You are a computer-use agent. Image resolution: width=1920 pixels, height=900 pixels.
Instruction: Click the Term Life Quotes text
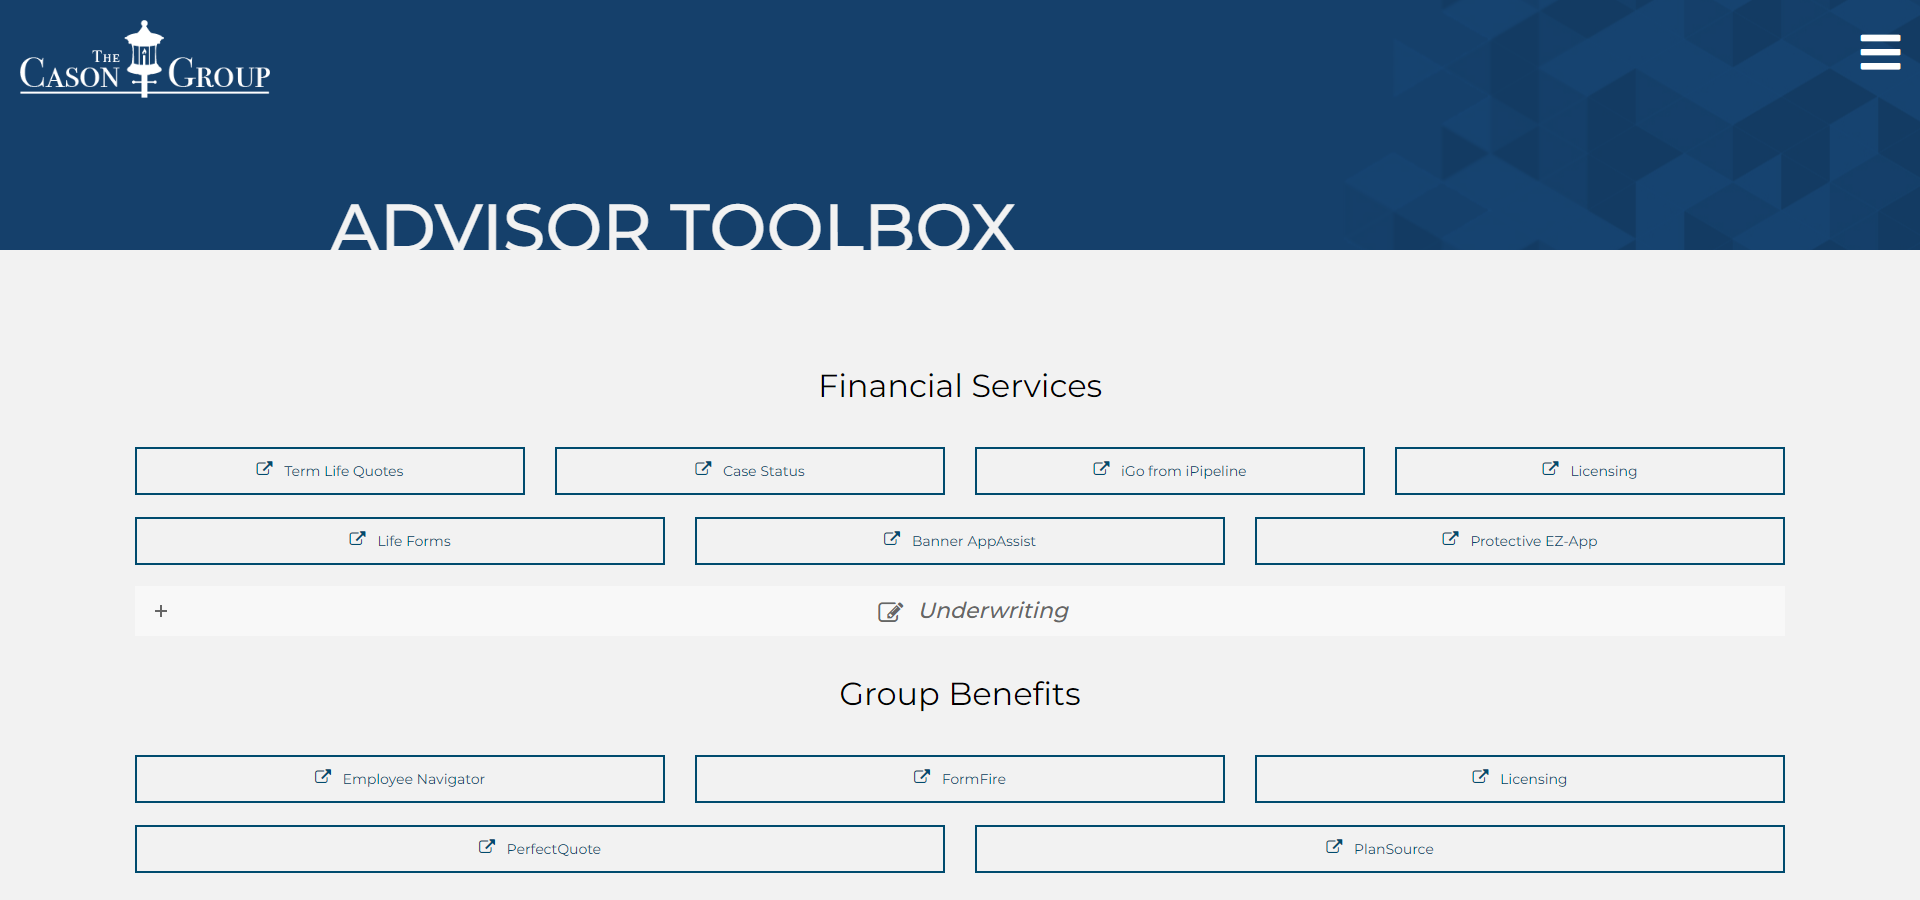pos(343,471)
